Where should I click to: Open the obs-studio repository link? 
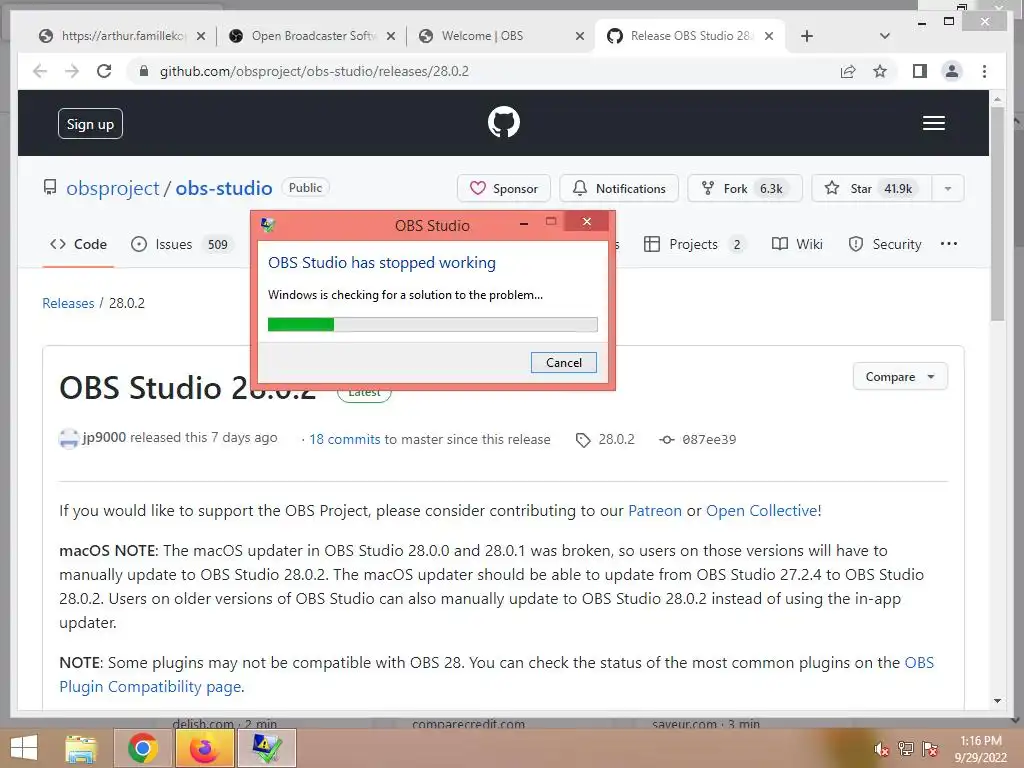click(x=223, y=188)
